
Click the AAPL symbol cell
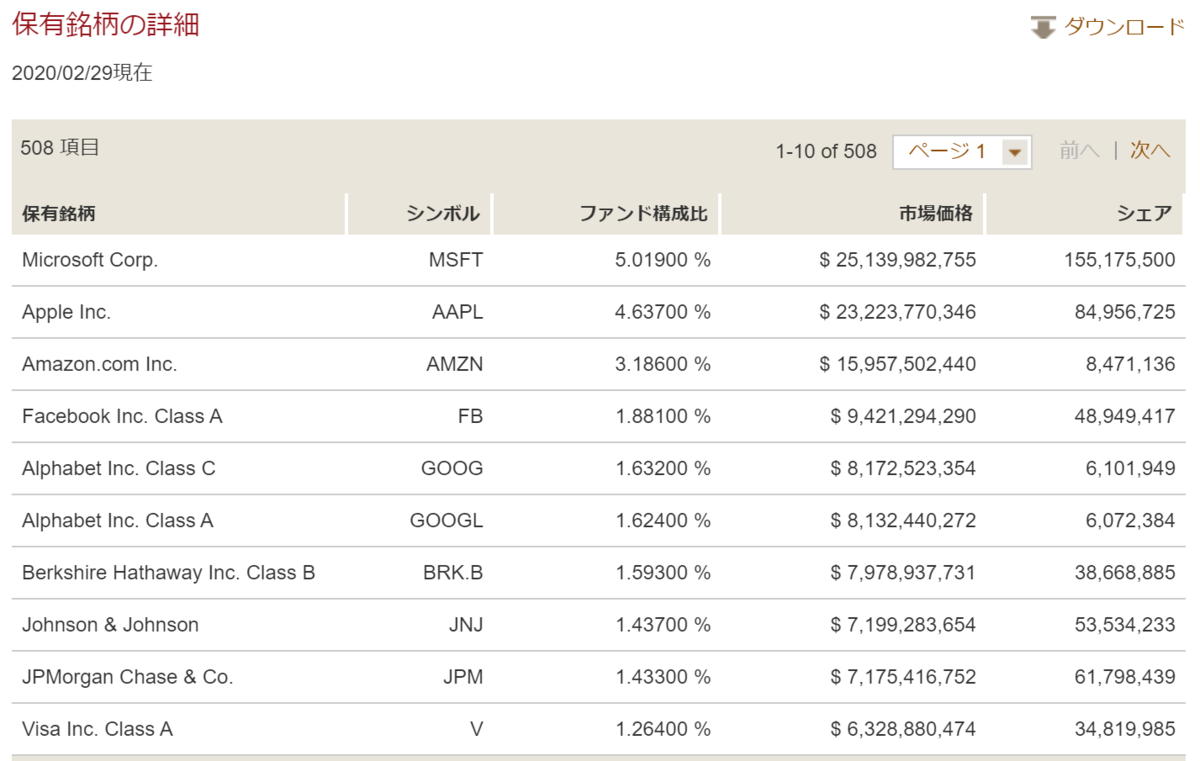[458, 312]
